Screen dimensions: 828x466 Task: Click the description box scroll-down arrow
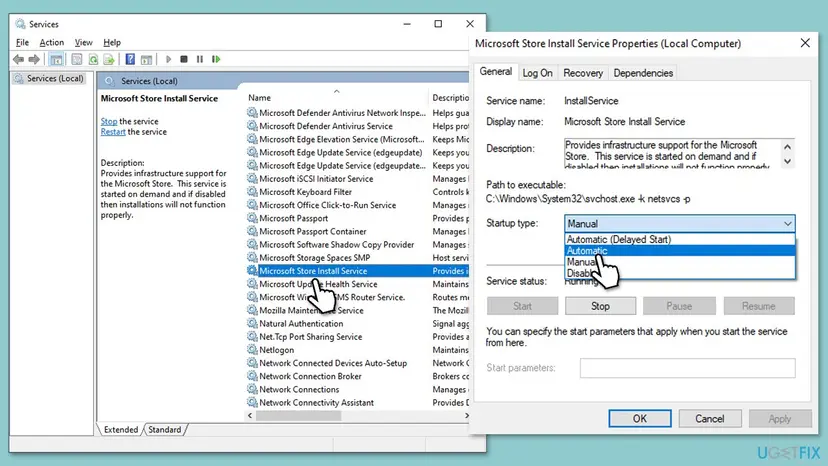787,161
